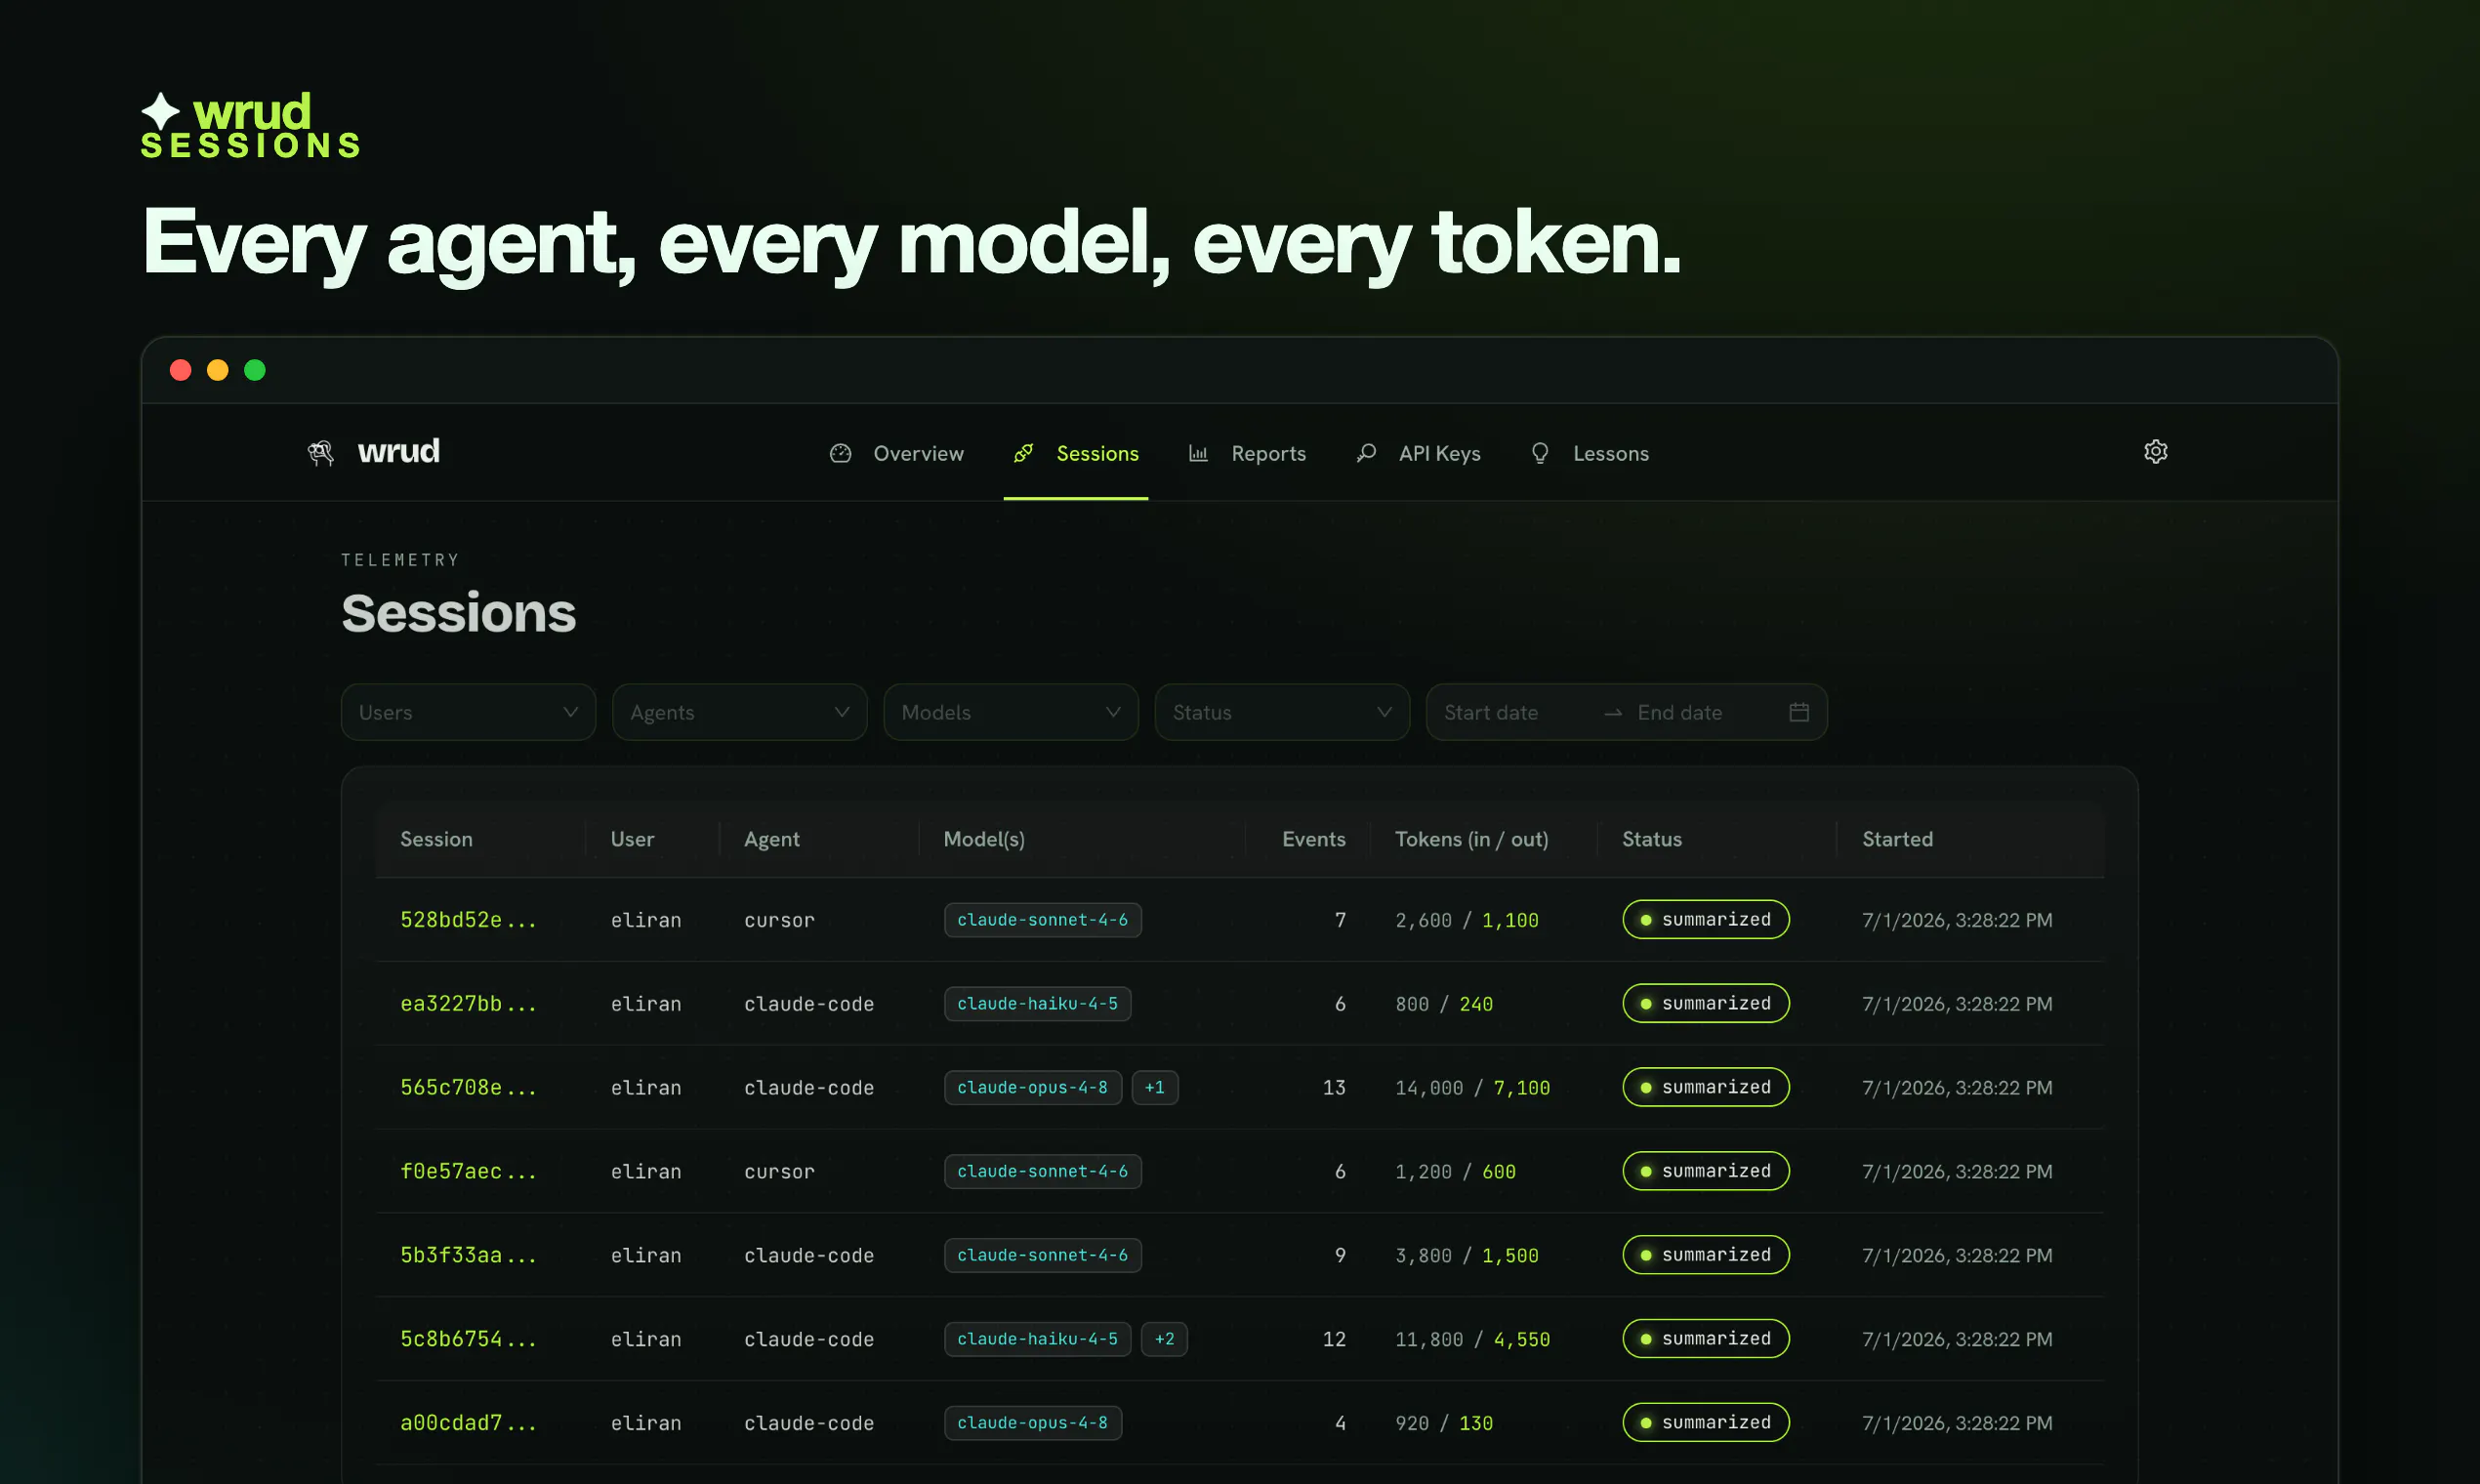
Task: Click the Reports bar chart icon
Action: (1198, 453)
